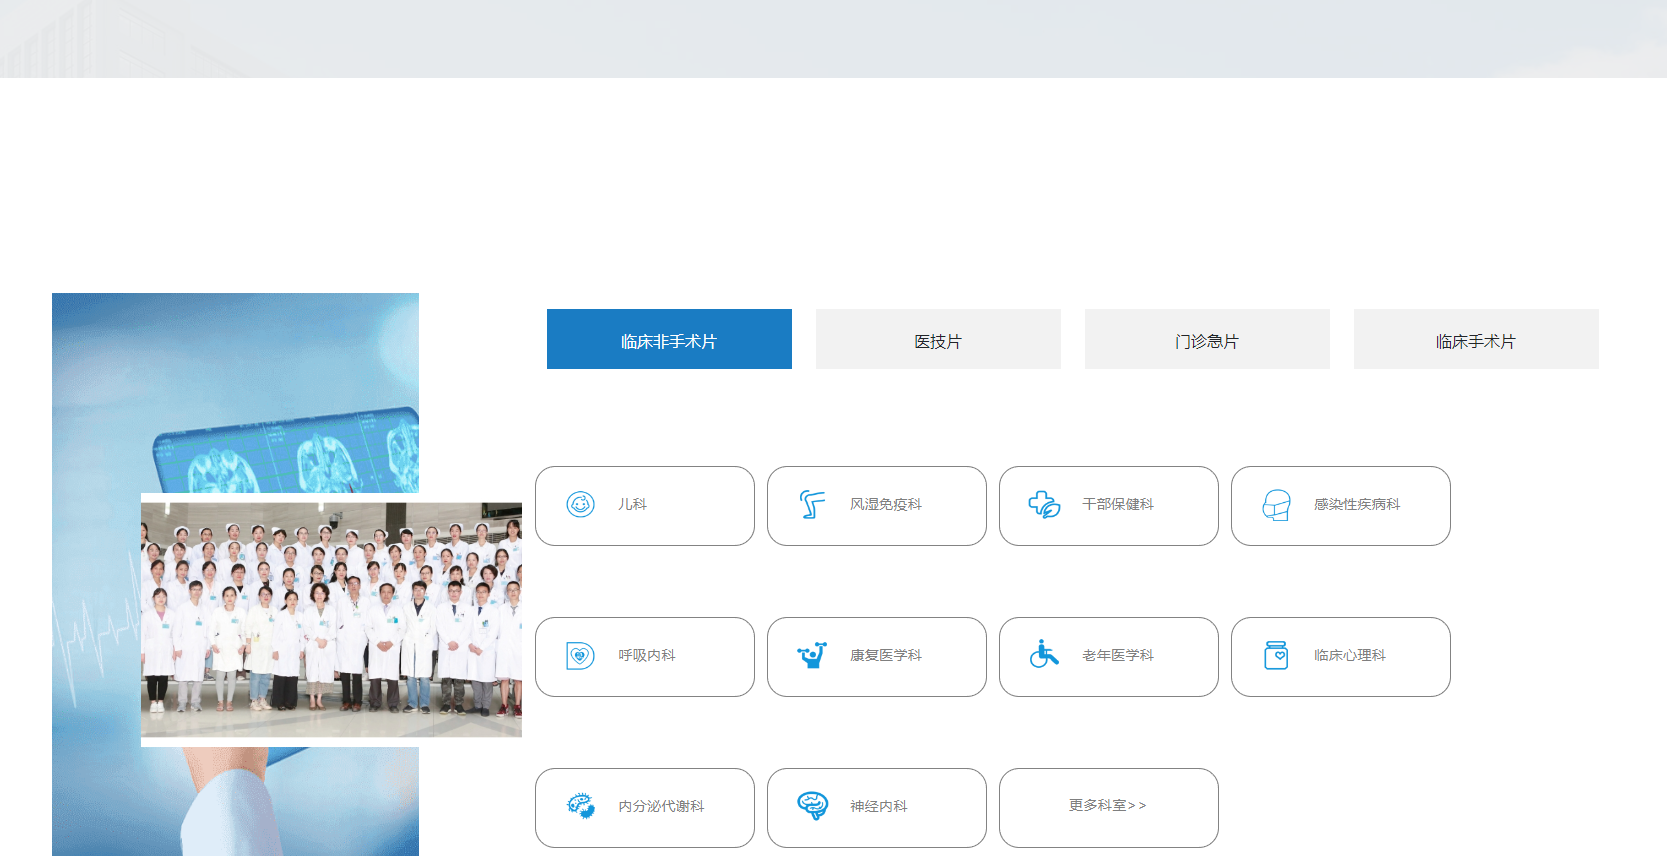Click the exercise figure icon for 康复医学科
This screenshot has height=856, width=1667.
(812, 655)
